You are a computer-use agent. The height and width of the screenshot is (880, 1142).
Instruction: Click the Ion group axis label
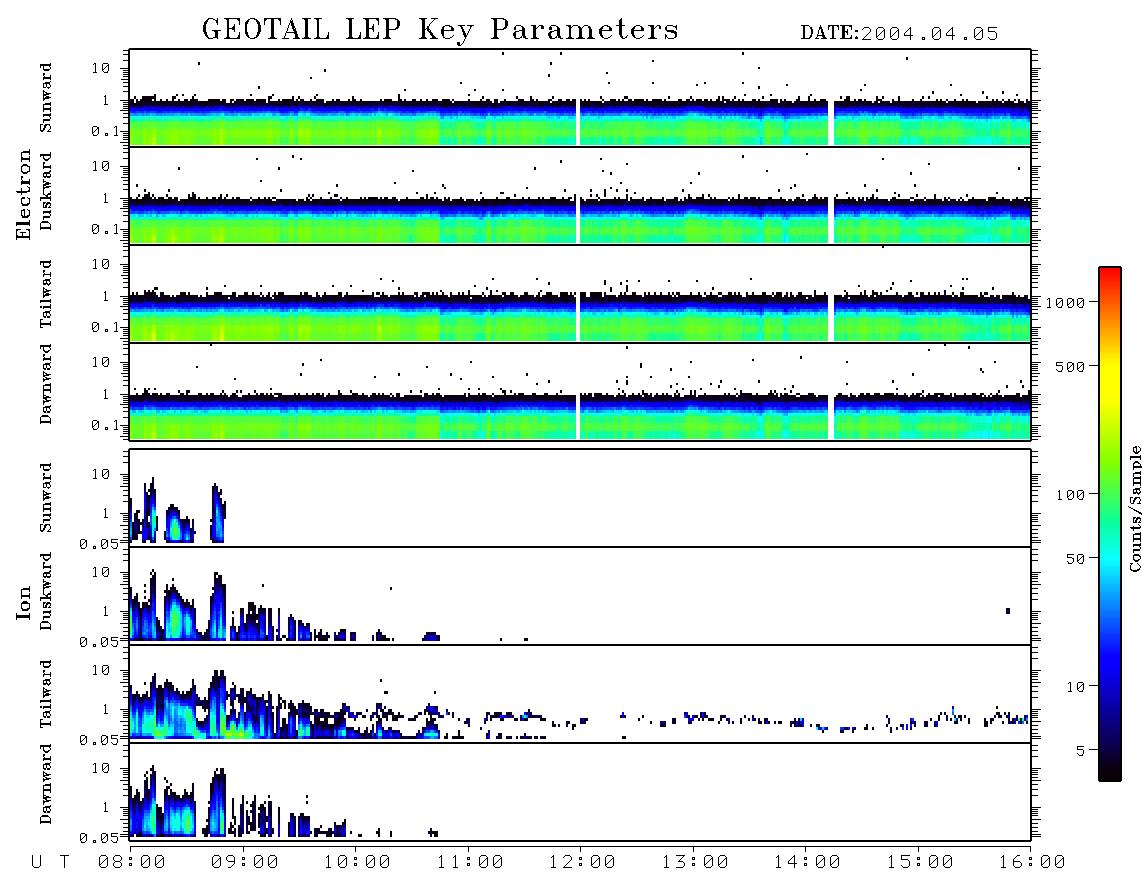(x=24, y=602)
